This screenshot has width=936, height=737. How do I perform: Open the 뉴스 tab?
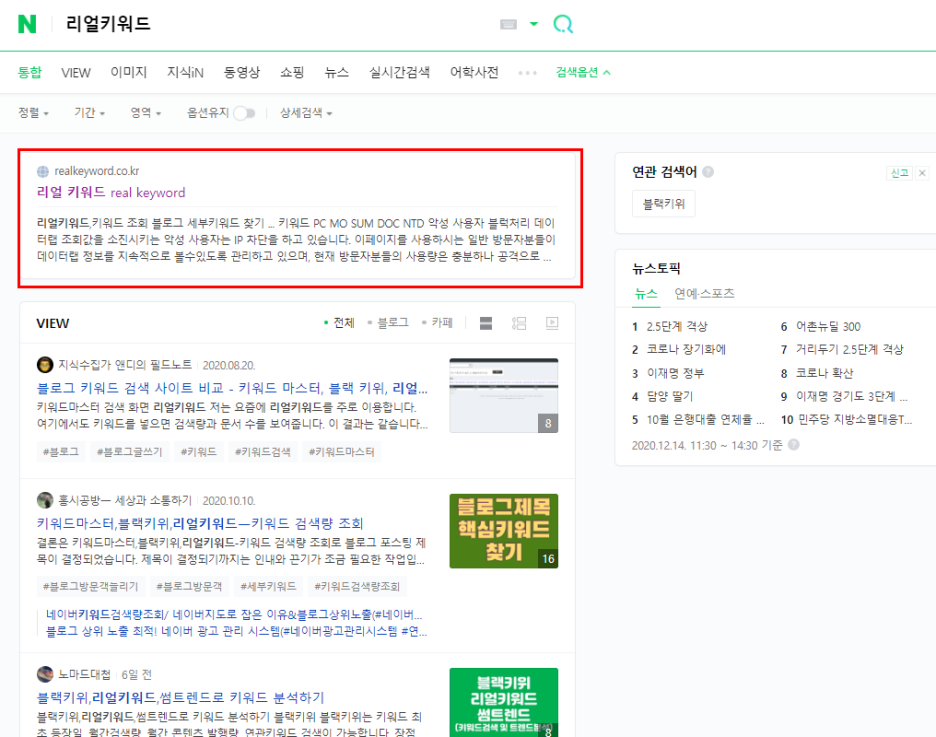(336, 72)
